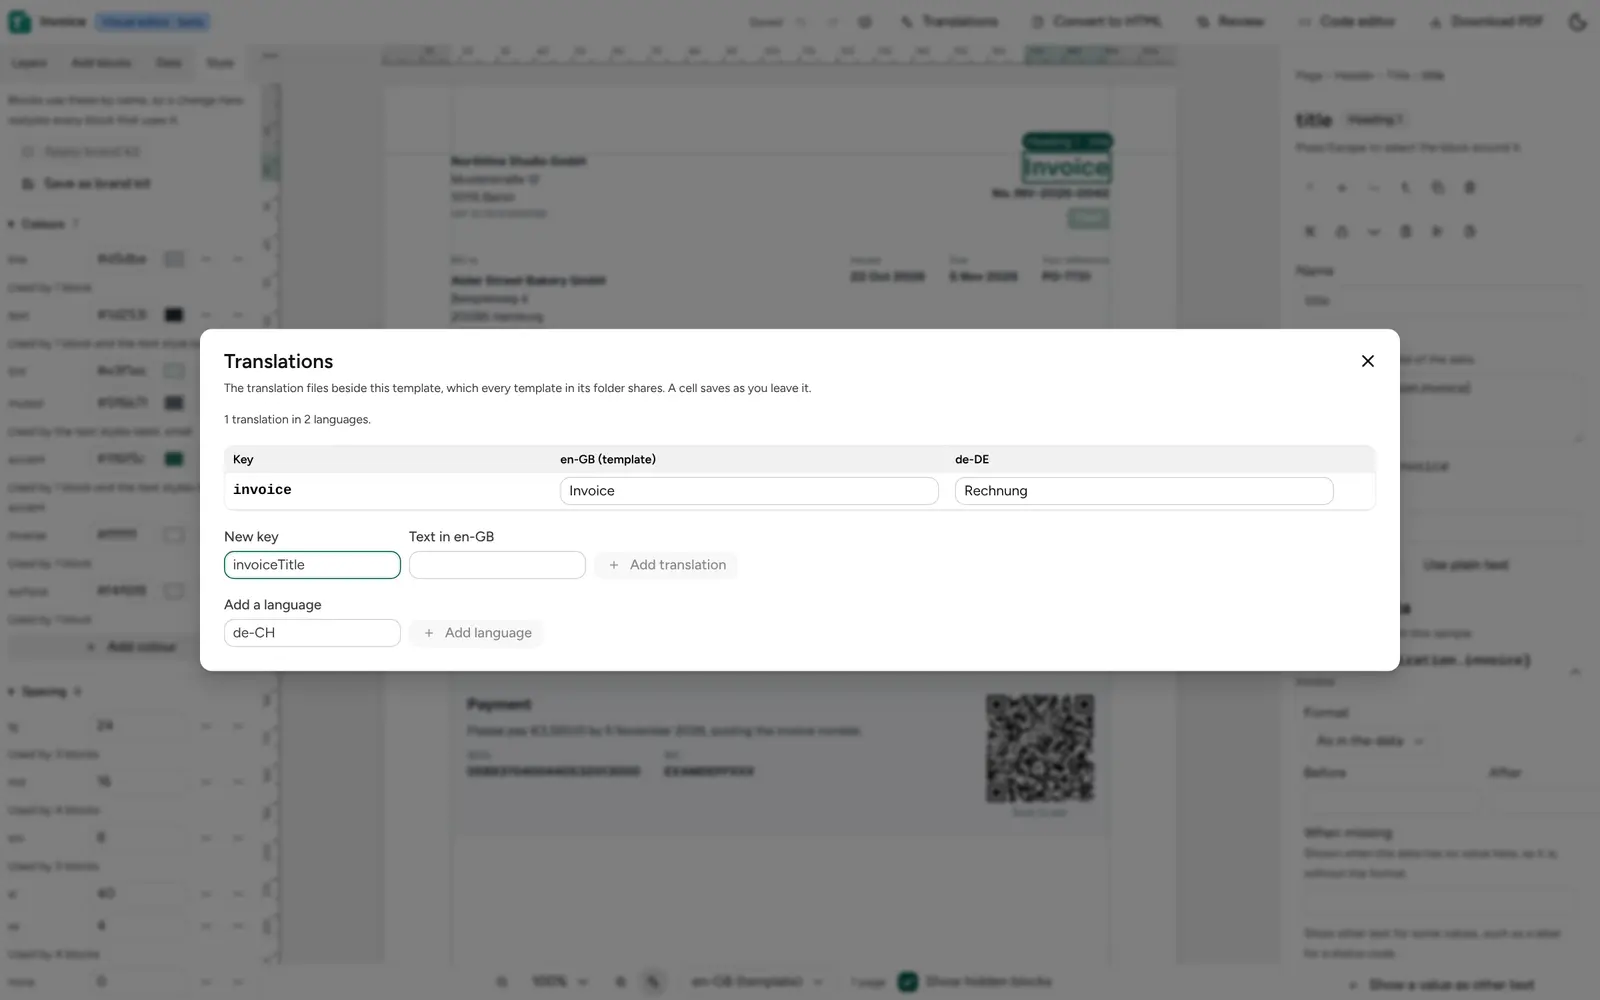The width and height of the screenshot is (1600, 1000).
Task: Focus the New key field containing invoiceTitle
Action: (x=312, y=565)
